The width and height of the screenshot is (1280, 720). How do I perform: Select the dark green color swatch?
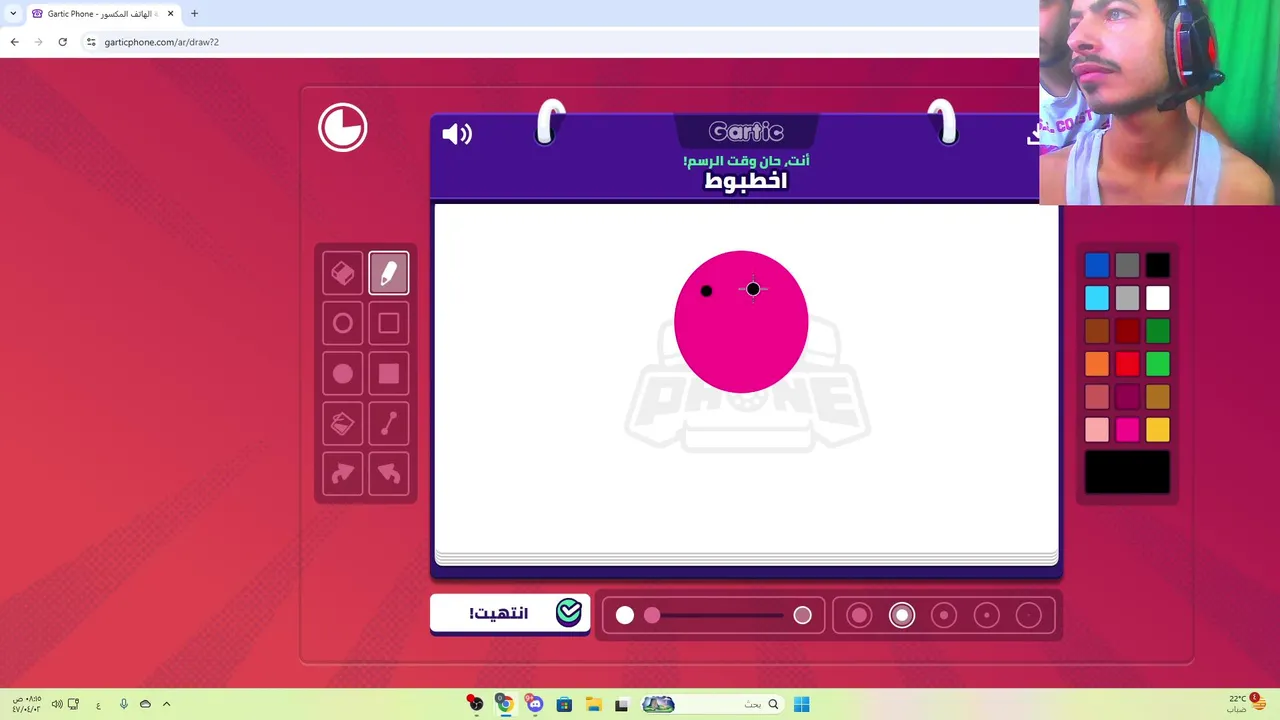tap(1157, 331)
